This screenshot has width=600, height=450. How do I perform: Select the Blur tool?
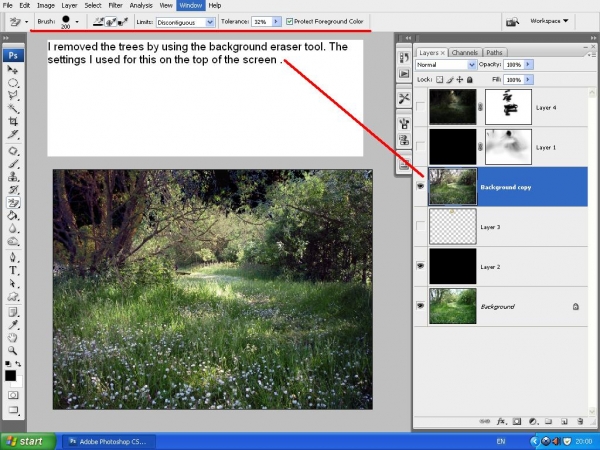[13, 229]
